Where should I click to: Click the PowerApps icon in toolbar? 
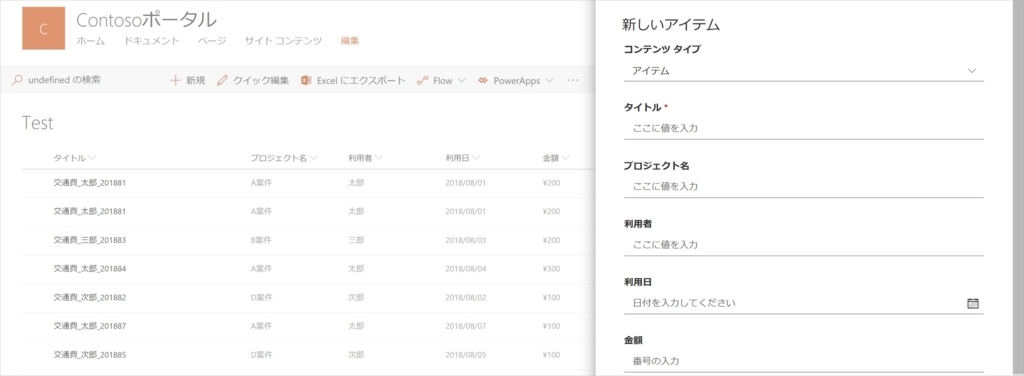click(483, 80)
